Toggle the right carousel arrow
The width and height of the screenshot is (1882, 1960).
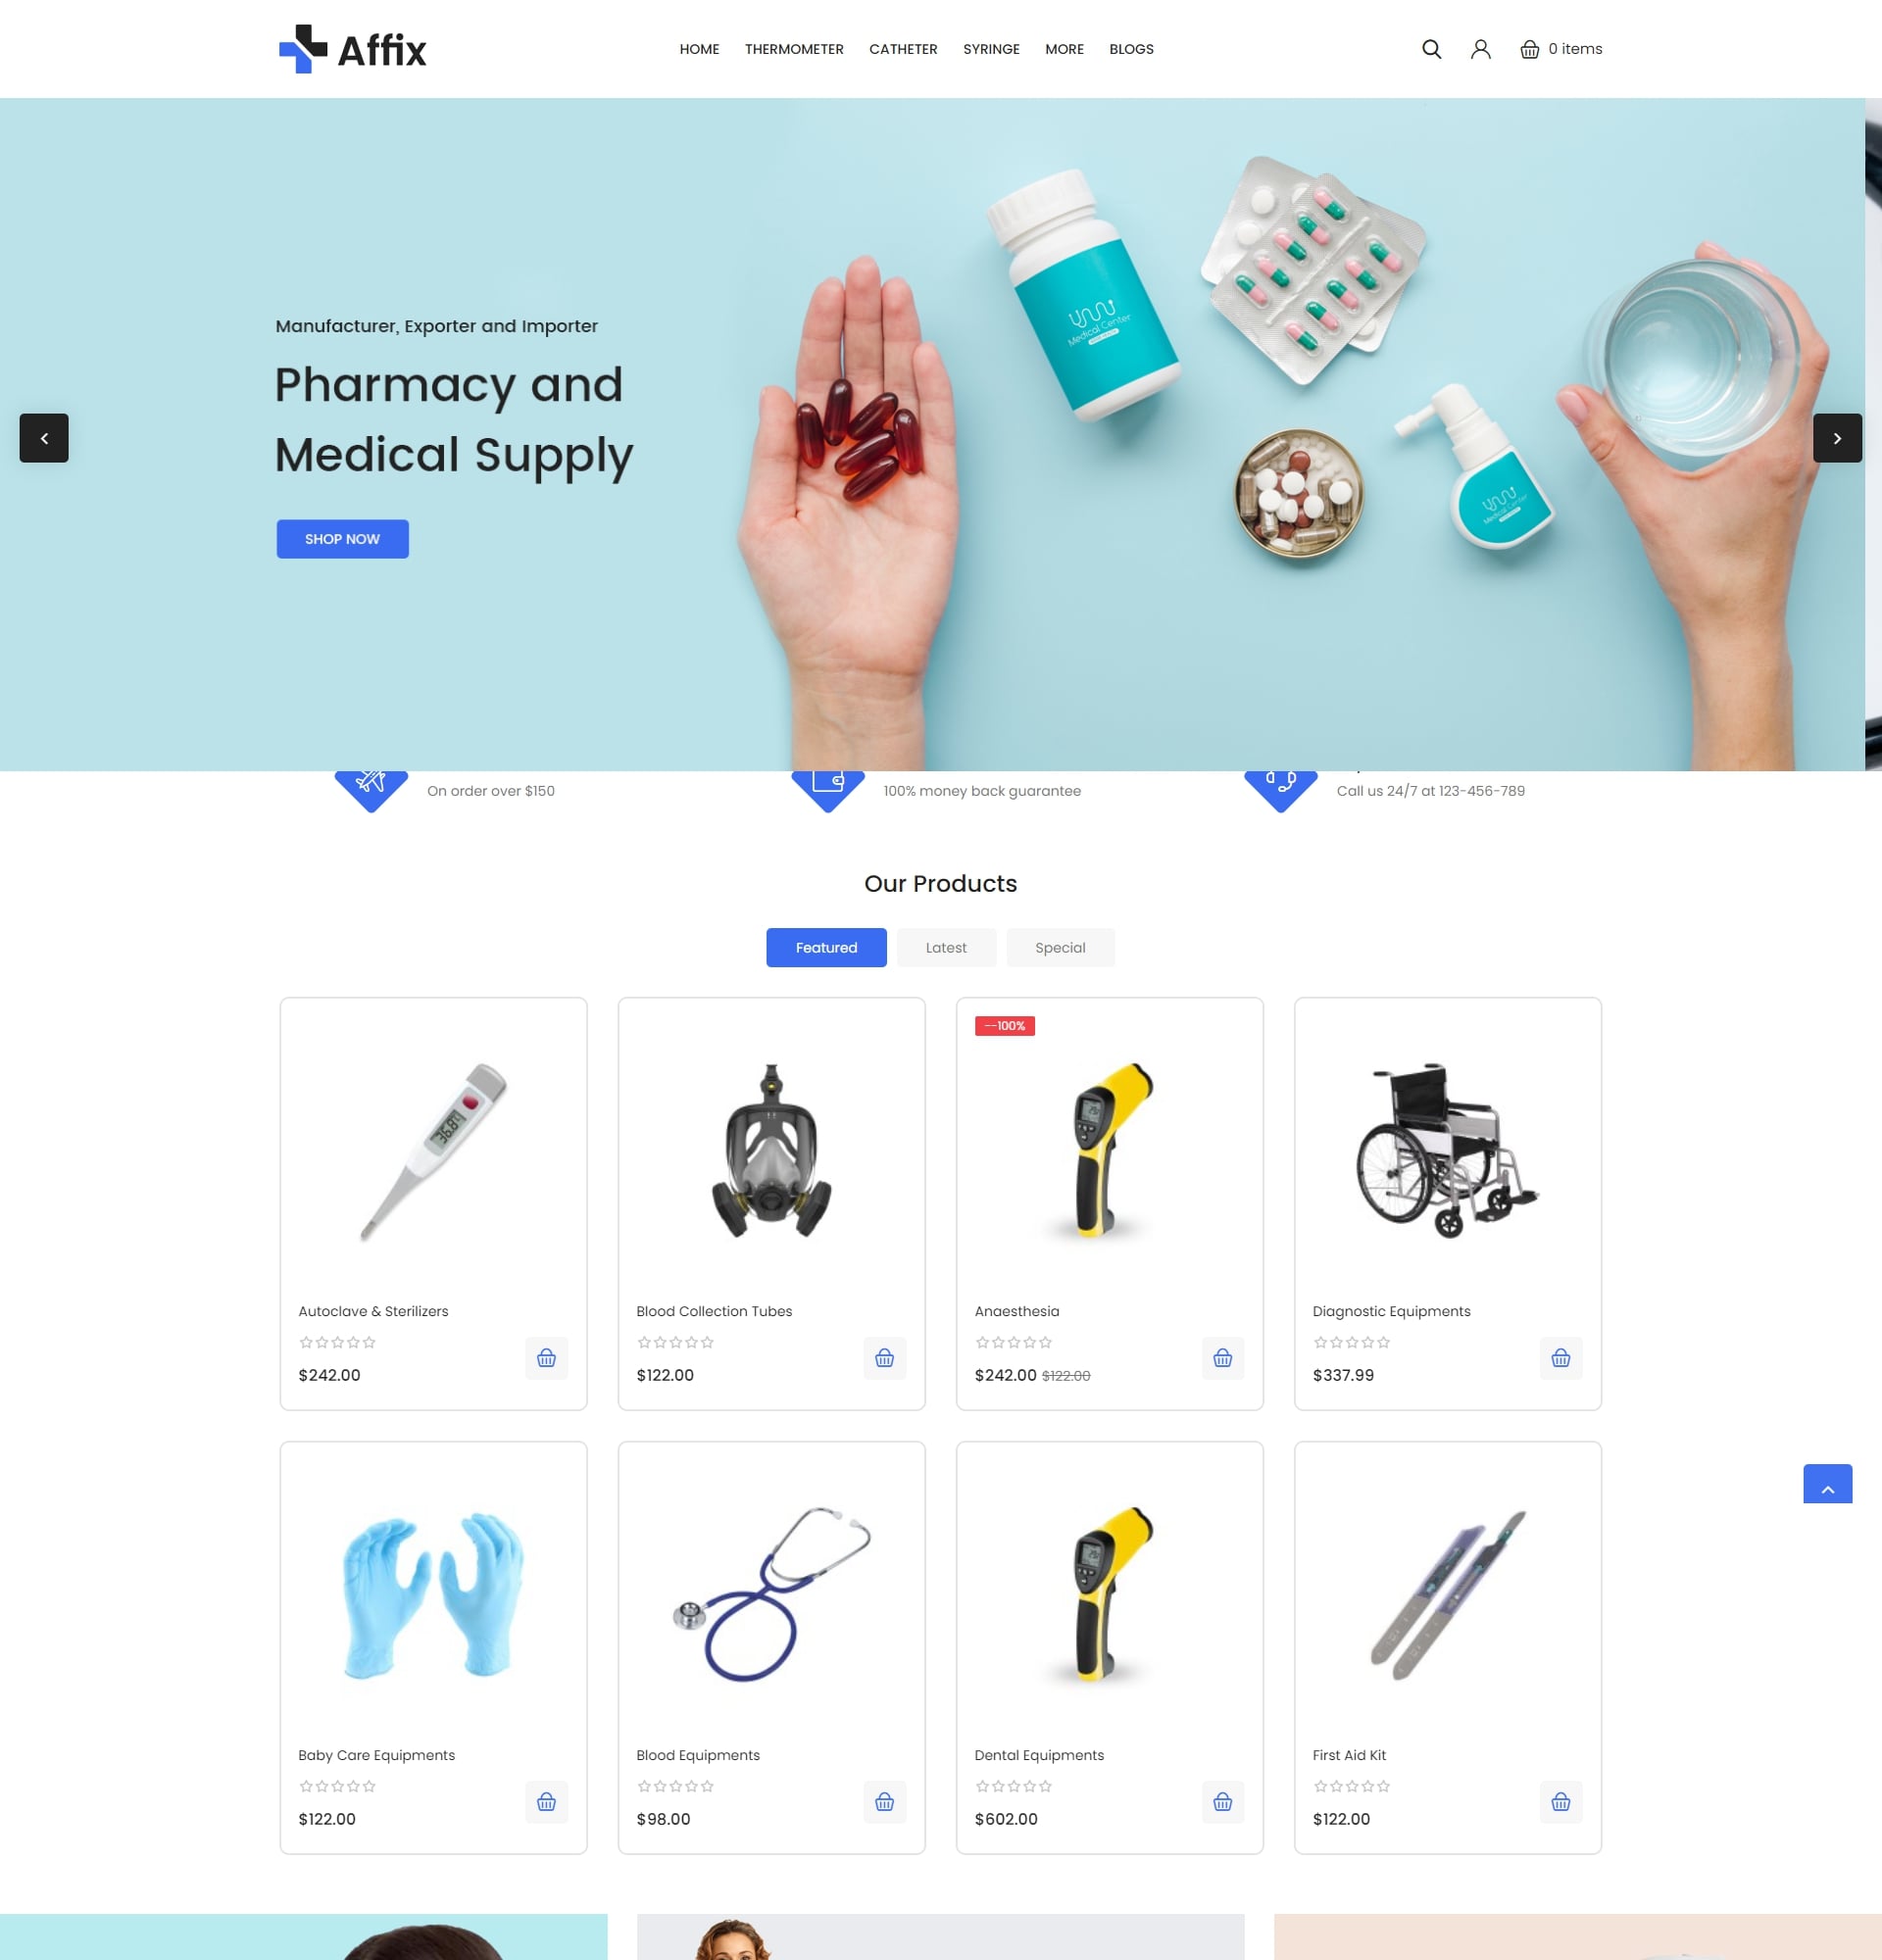pos(1838,437)
